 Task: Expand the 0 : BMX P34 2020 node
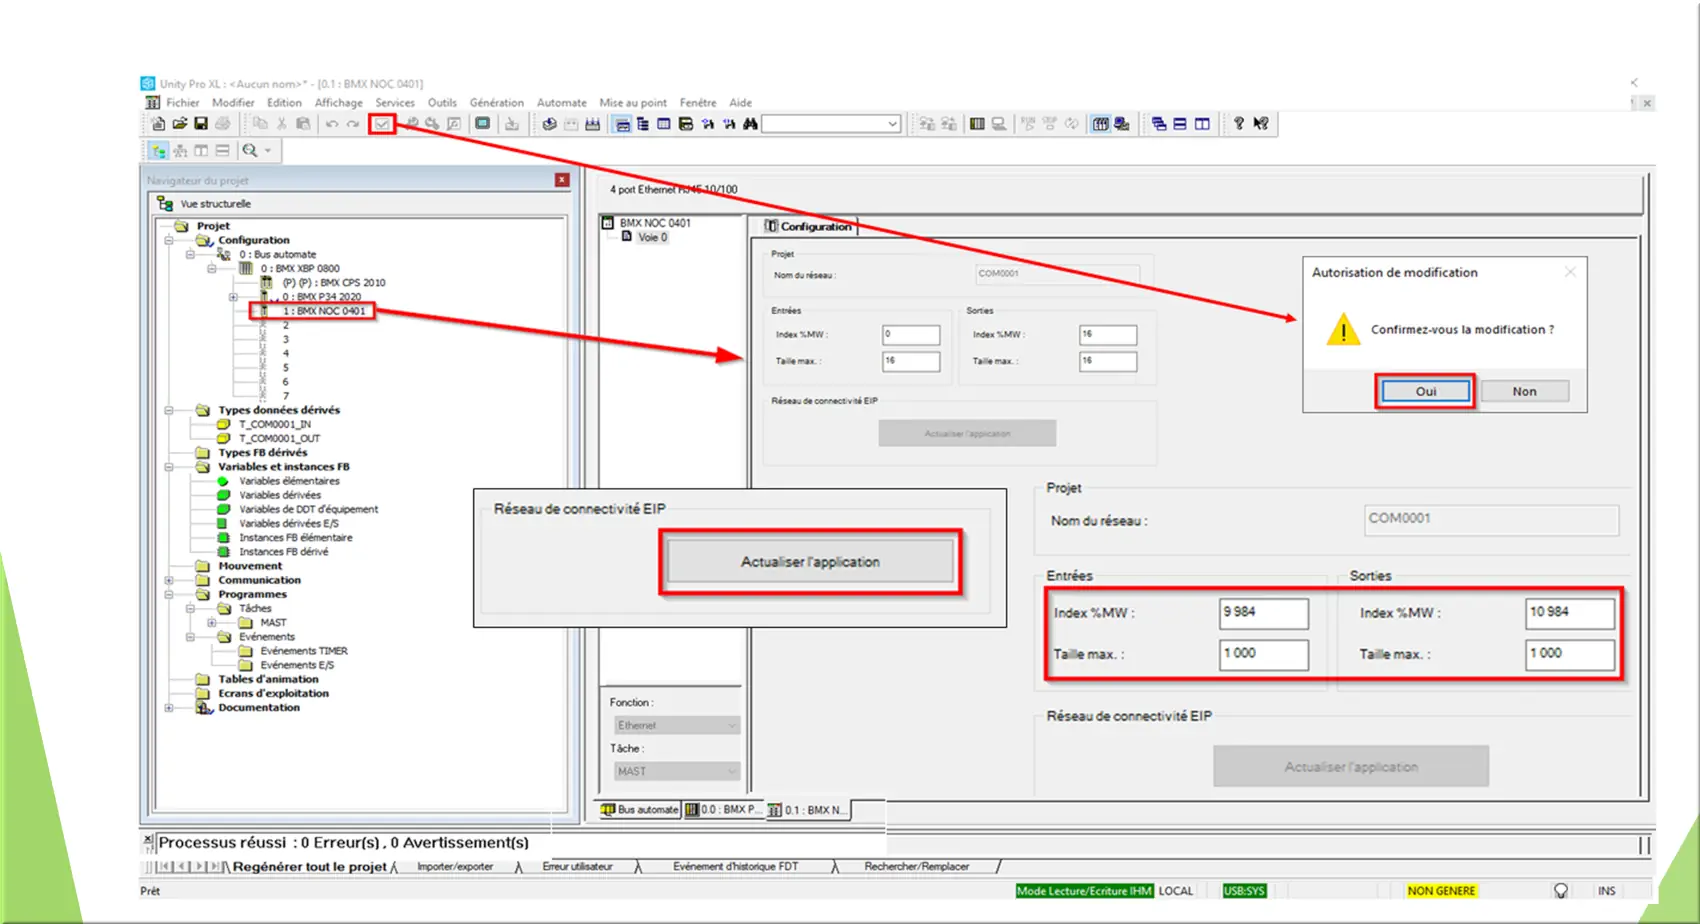233,297
